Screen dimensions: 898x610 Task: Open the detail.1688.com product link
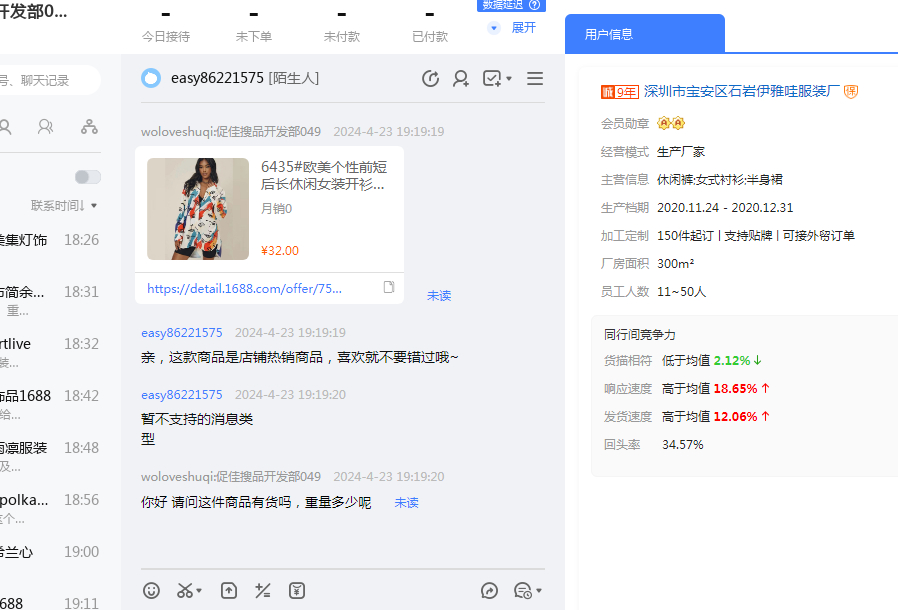[x=245, y=288]
